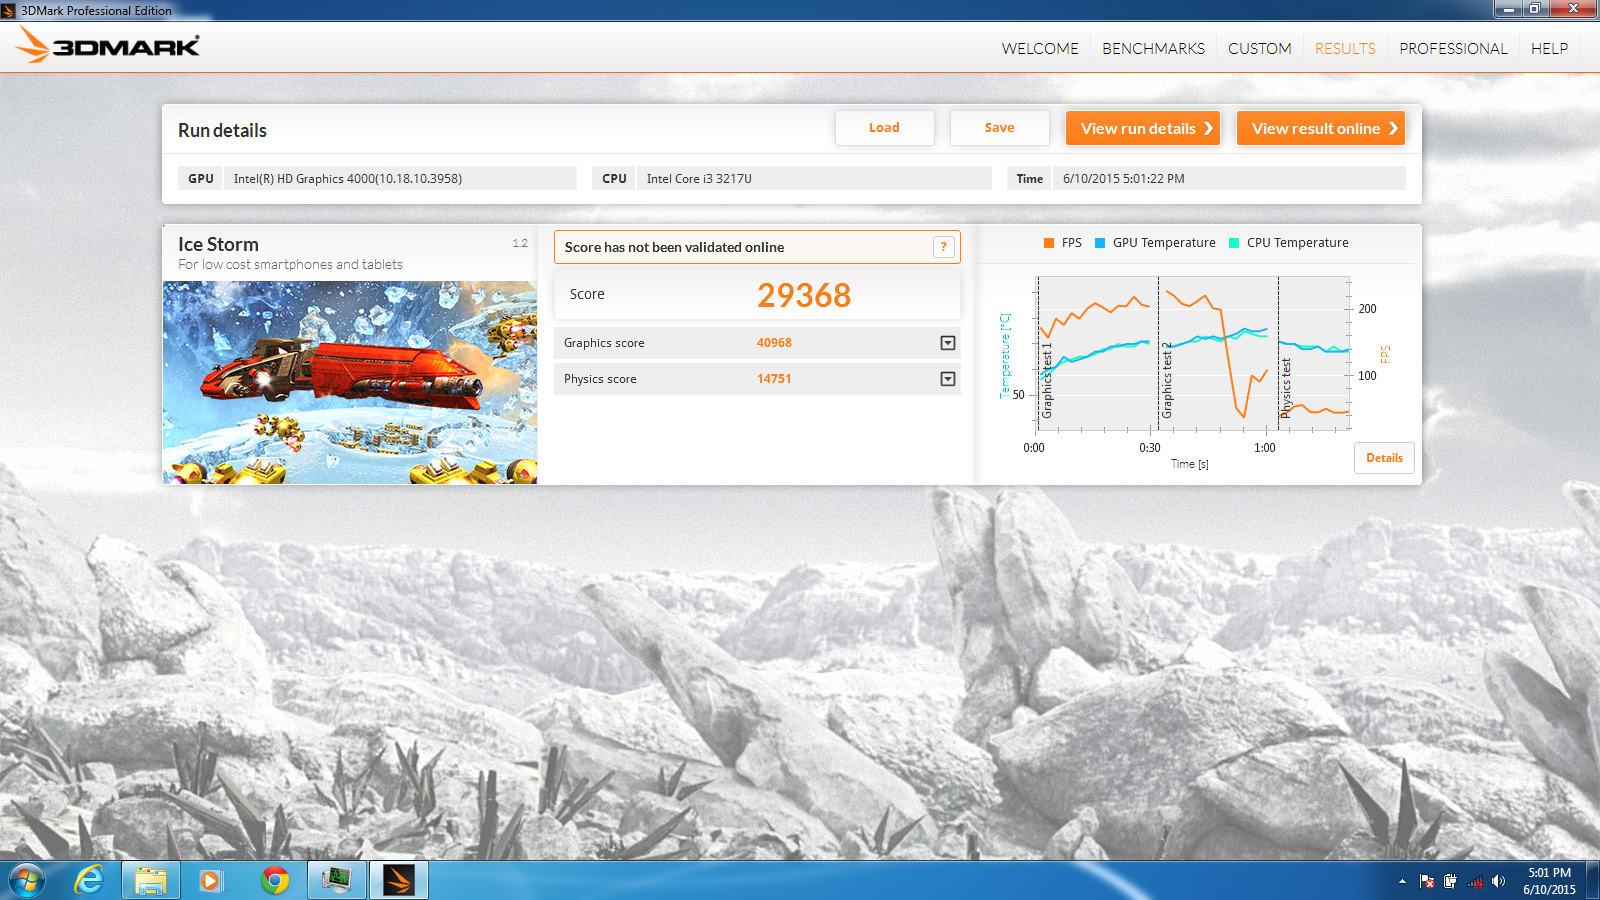Image resolution: width=1600 pixels, height=900 pixels.
Task: Launch Internet Explorer from taskbar
Action: click(x=90, y=880)
